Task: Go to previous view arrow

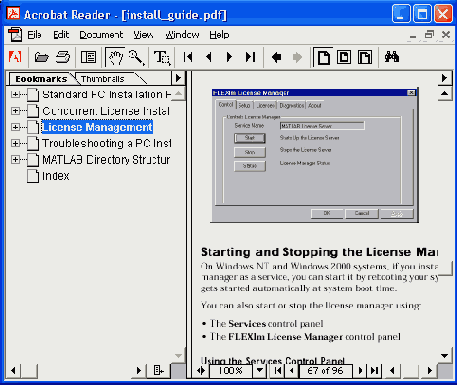Action: [x=276, y=57]
